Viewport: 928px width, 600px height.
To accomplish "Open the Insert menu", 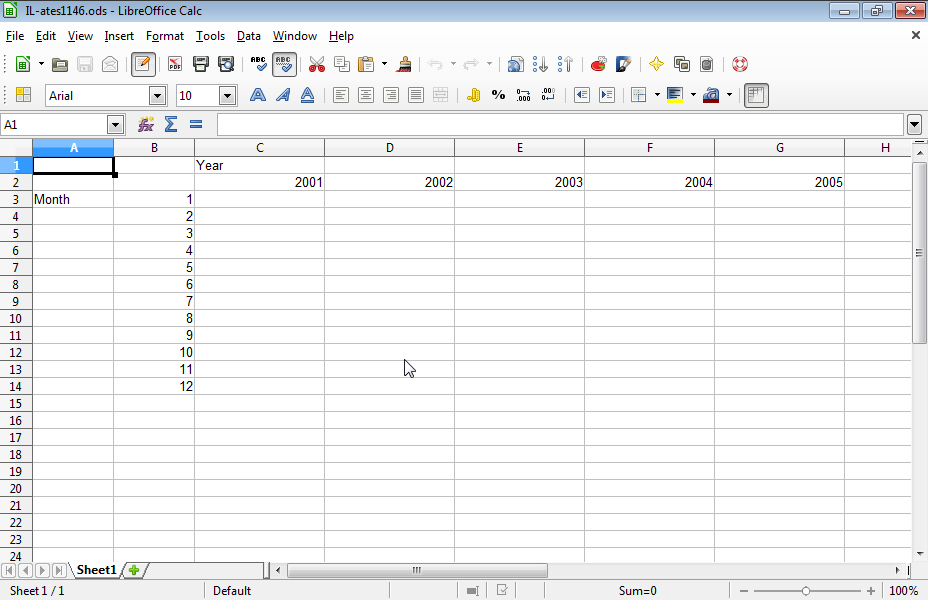I will point(119,36).
